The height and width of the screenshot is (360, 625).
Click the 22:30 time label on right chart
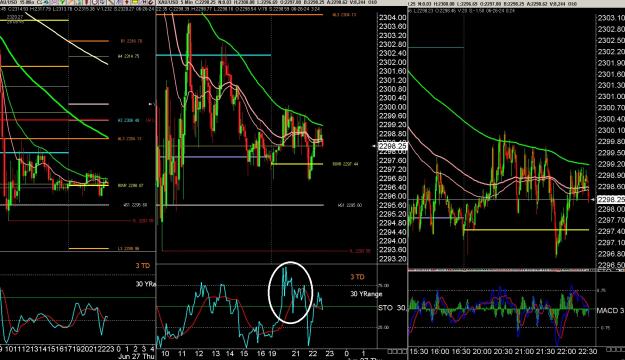588,352
